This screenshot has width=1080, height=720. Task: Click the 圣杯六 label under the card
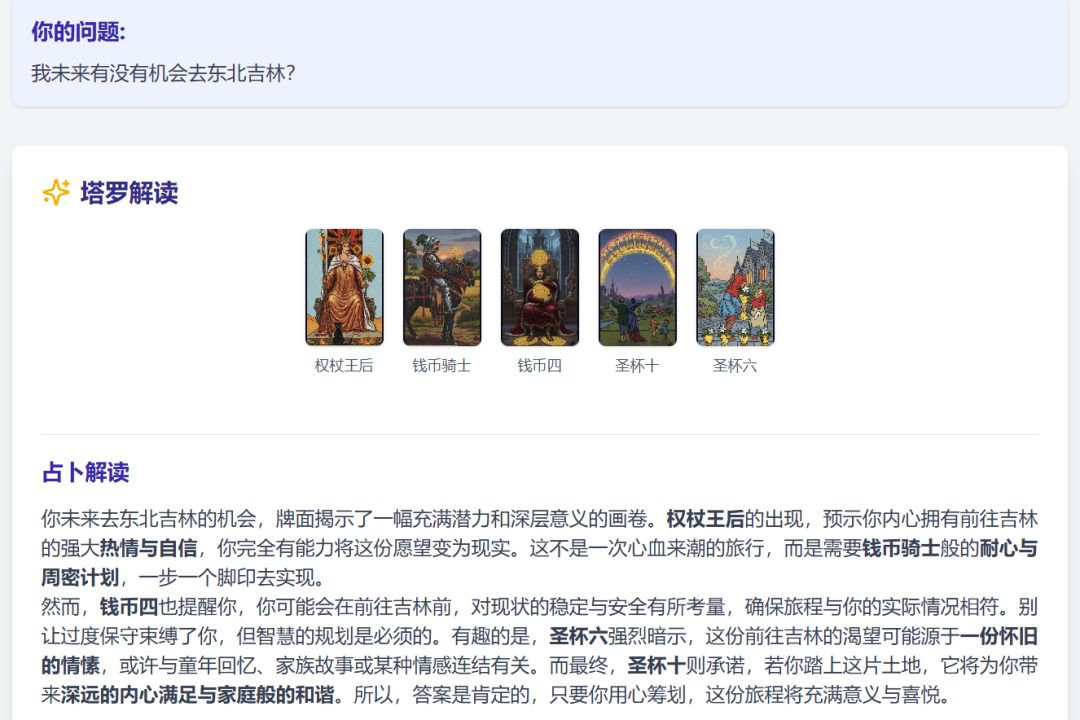point(736,366)
